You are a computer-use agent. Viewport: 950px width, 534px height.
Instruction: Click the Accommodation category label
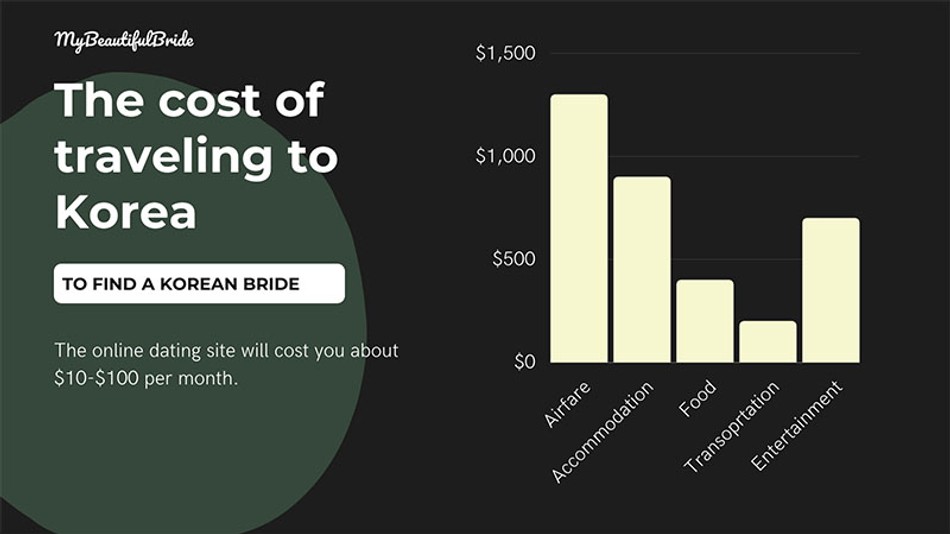[x=603, y=432]
